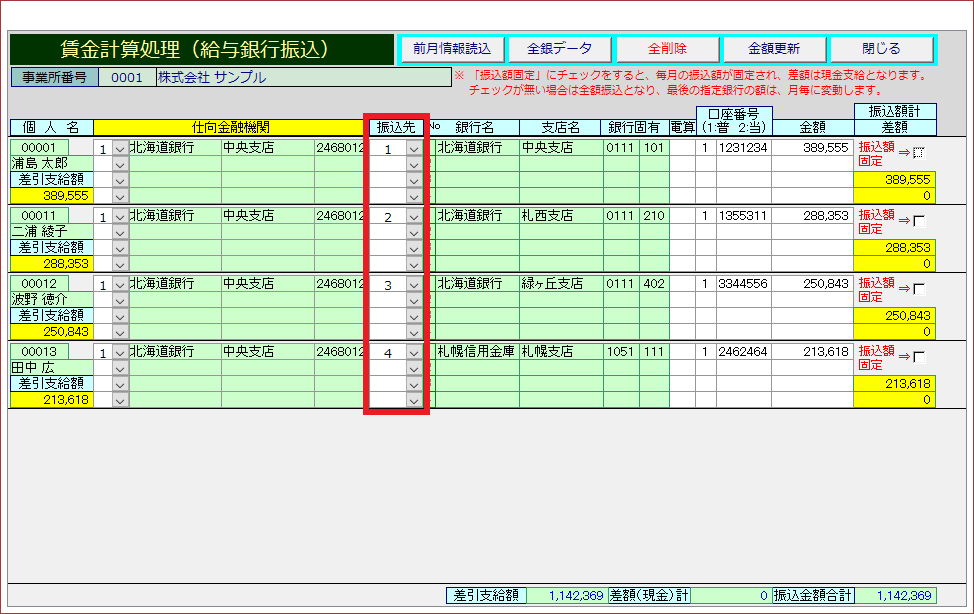The height and width of the screenshot is (614, 974).
Task: Check 振込額固定 box for 波野 徳介
Action: [919, 289]
